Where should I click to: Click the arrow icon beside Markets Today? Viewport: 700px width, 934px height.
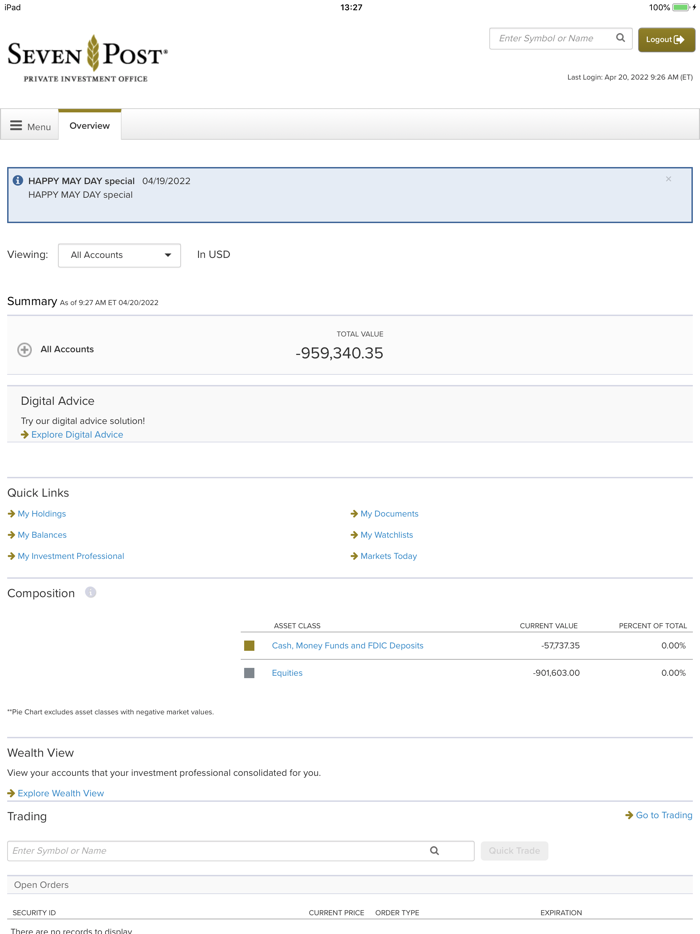(x=354, y=555)
